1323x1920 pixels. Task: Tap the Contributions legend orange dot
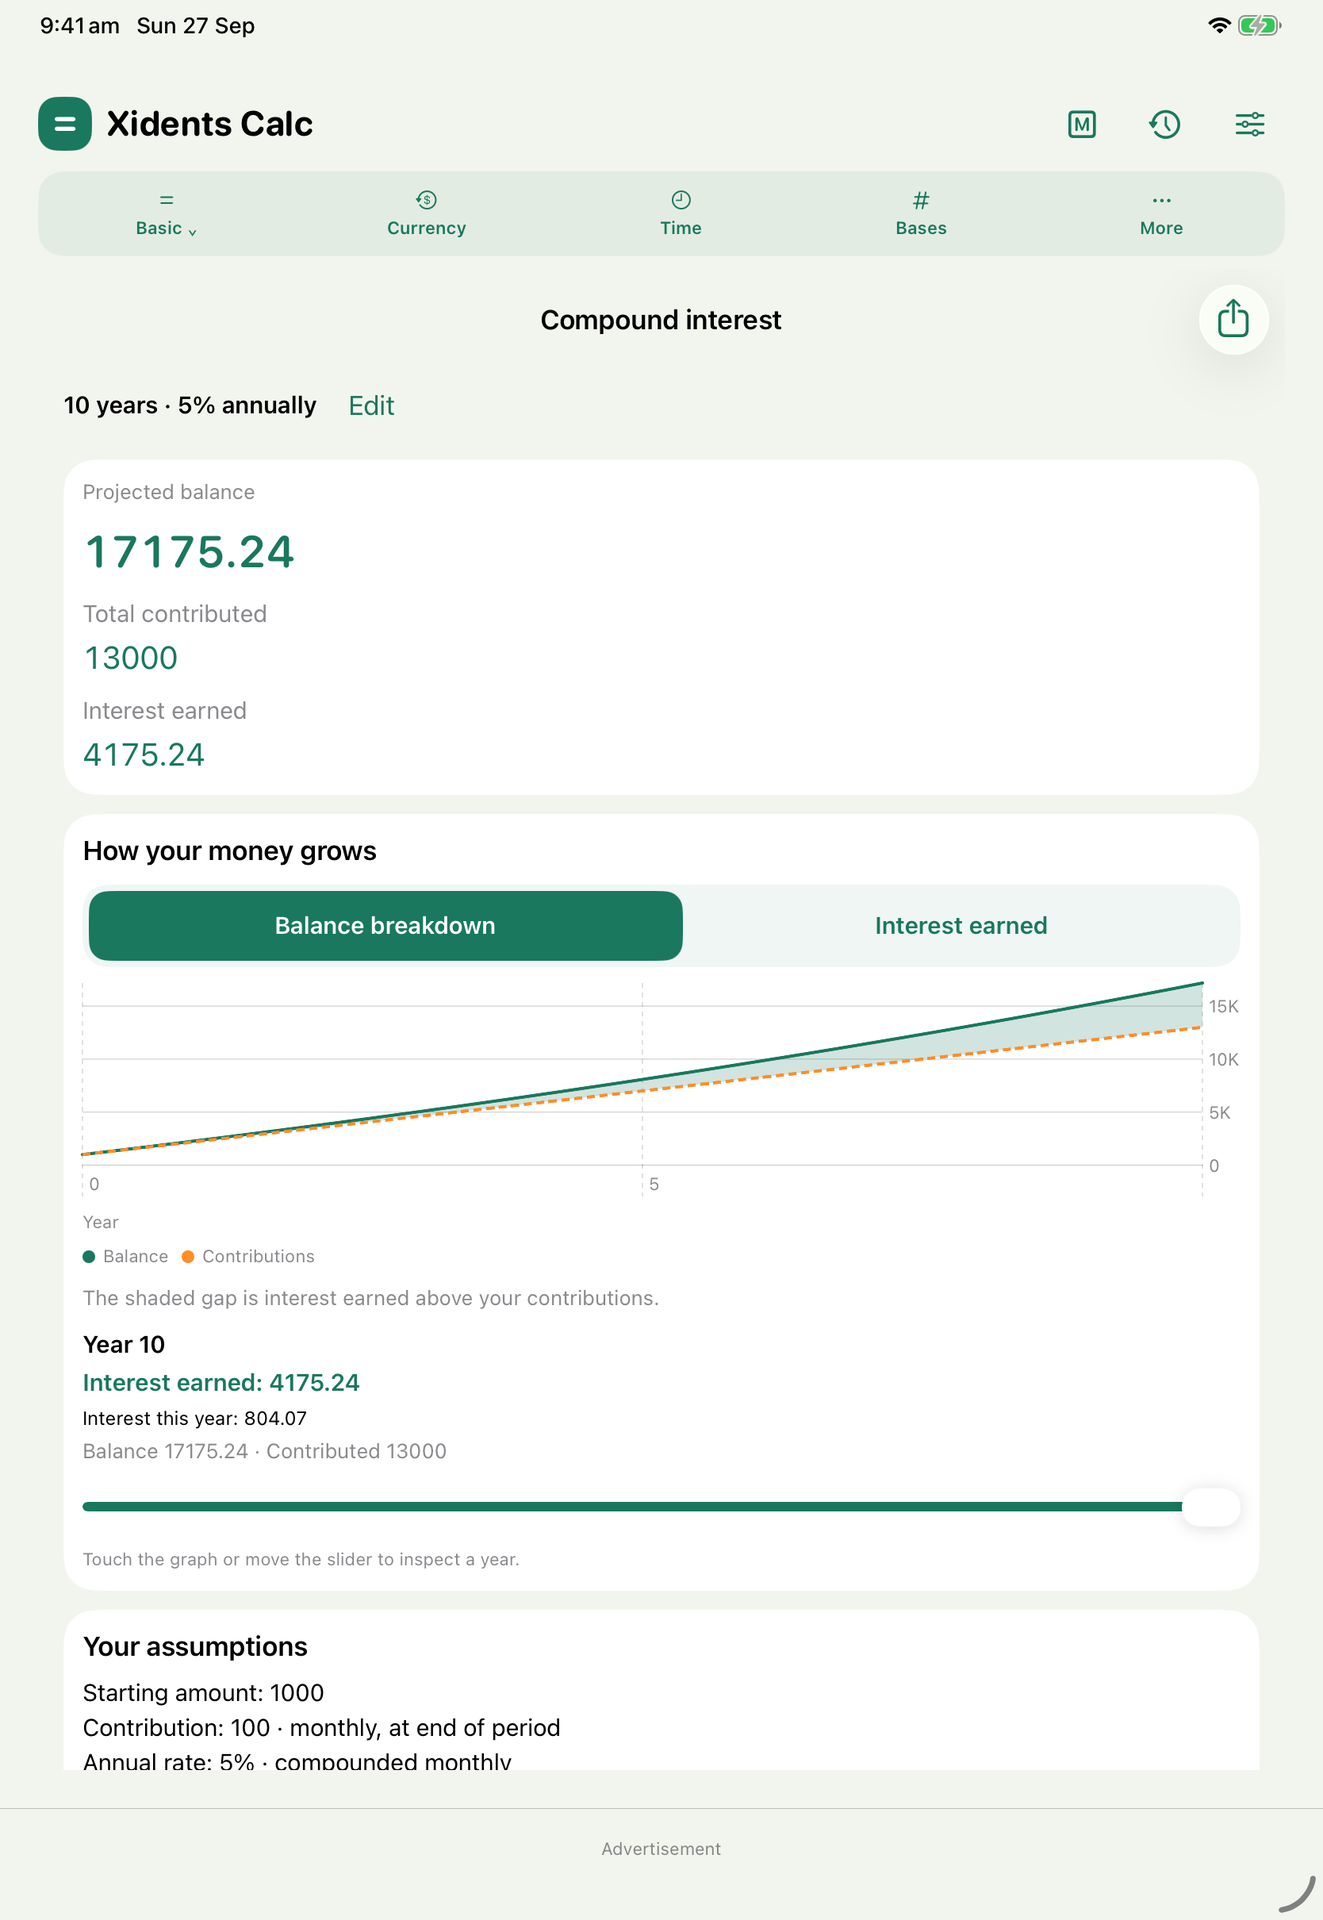[x=188, y=1257]
